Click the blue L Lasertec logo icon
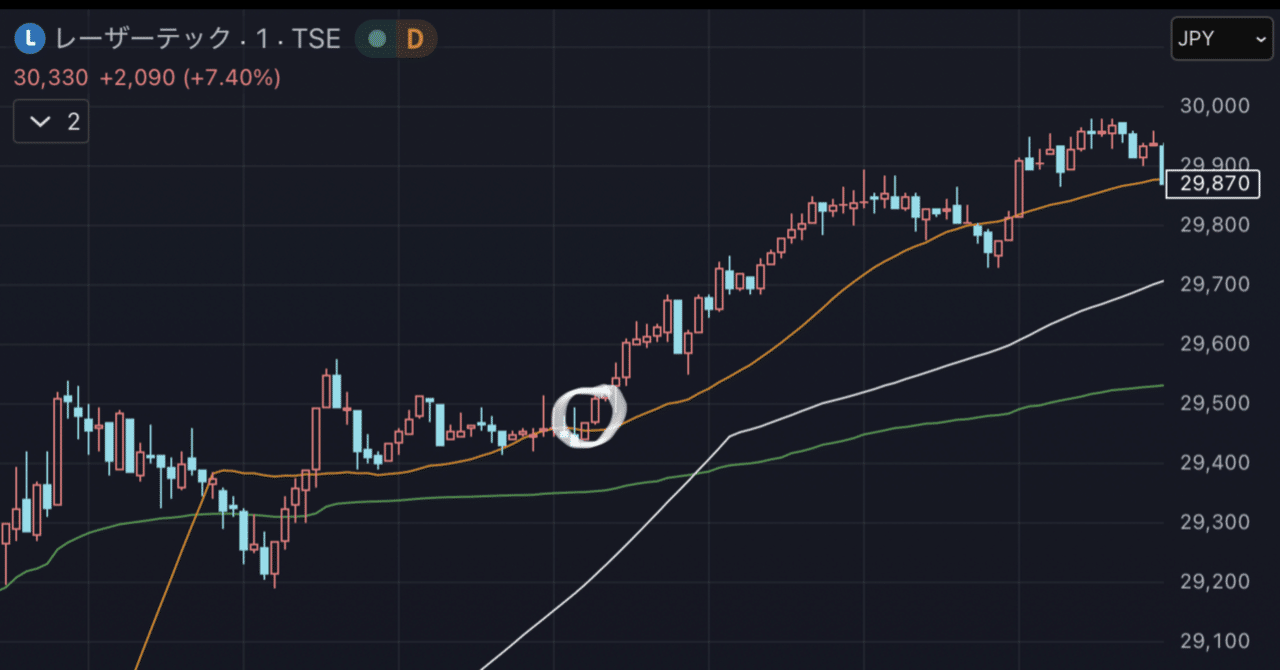This screenshot has width=1280, height=670. point(33,39)
